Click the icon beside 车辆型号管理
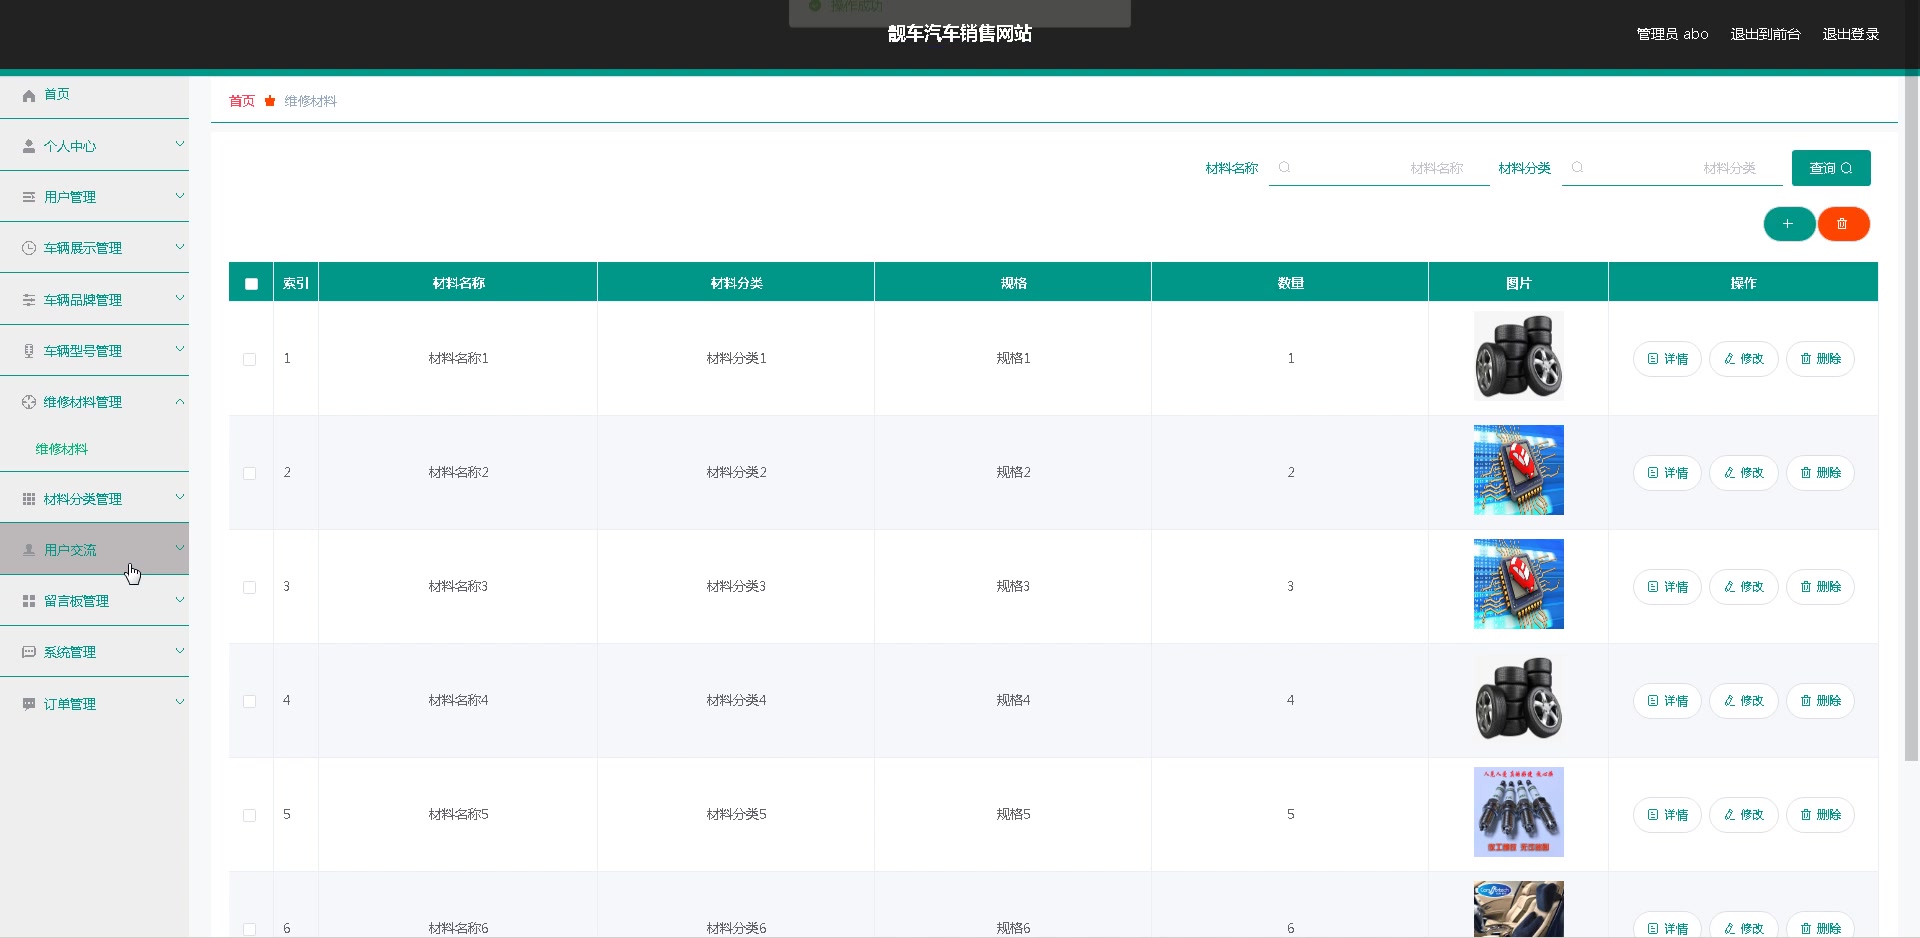The height and width of the screenshot is (938, 1920). [29, 351]
